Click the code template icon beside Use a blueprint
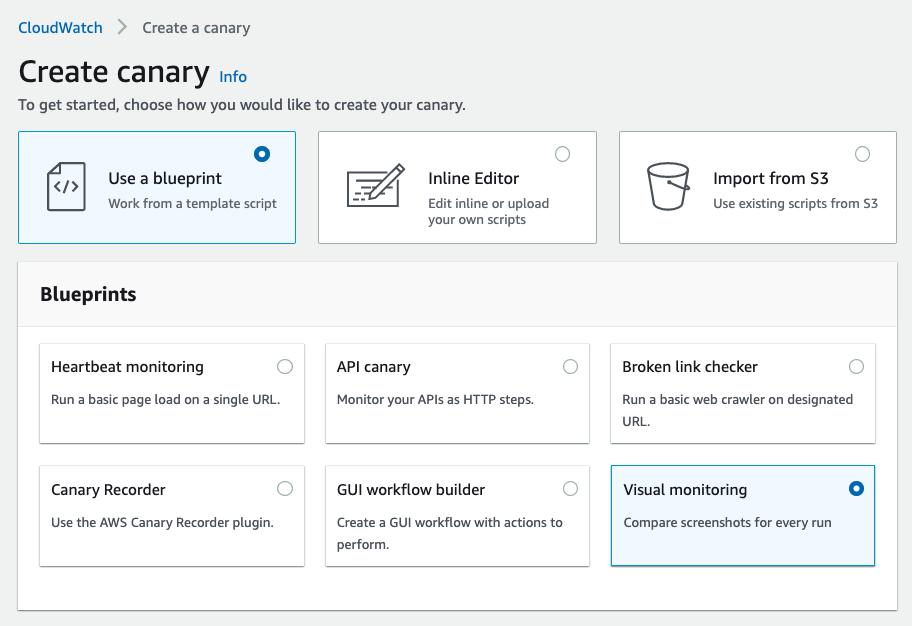Image resolution: width=912 pixels, height=626 pixels. pyautogui.click(x=65, y=186)
